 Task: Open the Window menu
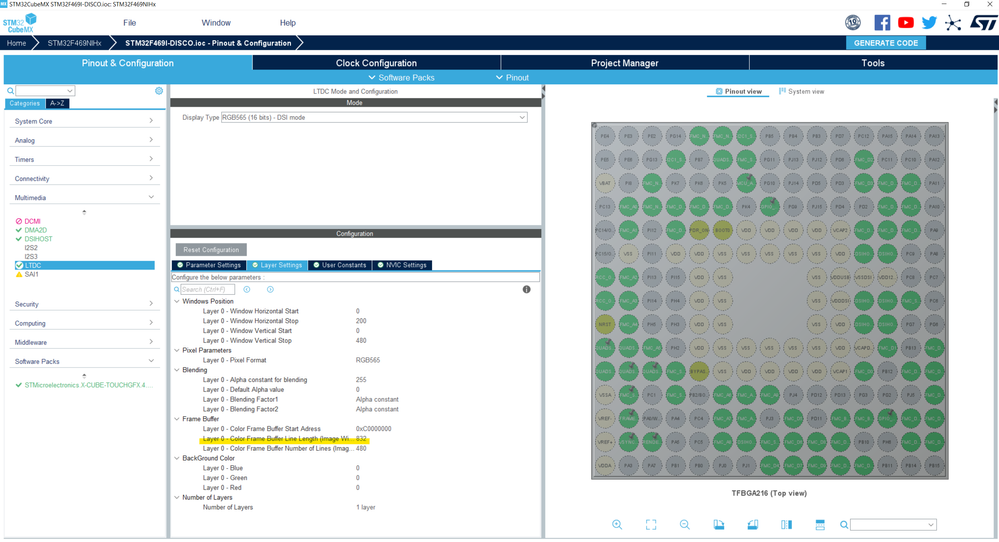216,23
